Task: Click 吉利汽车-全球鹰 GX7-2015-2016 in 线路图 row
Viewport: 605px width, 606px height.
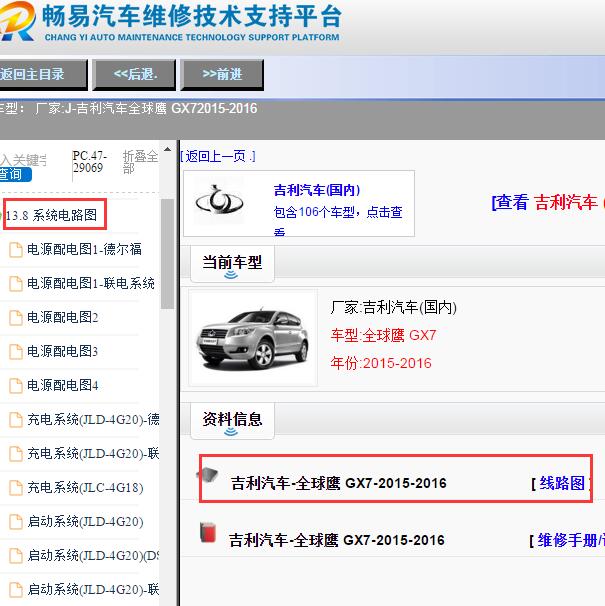Action: coord(339,483)
